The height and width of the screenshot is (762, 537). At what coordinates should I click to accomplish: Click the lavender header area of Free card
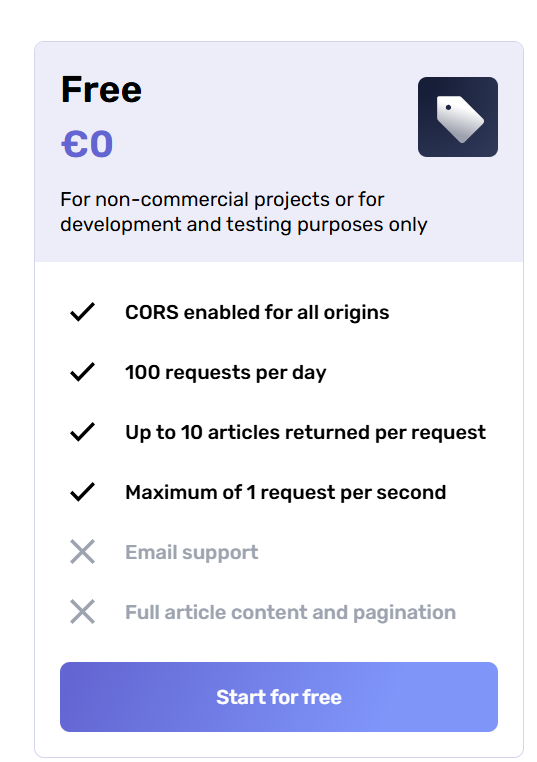pyautogui.click(x=279, y=152)
